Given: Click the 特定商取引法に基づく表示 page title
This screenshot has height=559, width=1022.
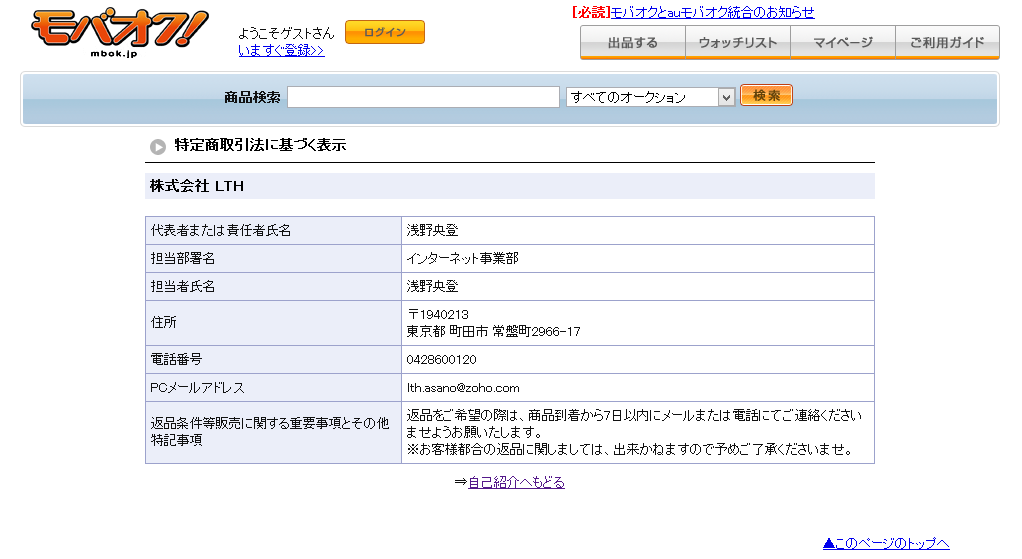Looking at the screenshot, I should tap(260, 145).
